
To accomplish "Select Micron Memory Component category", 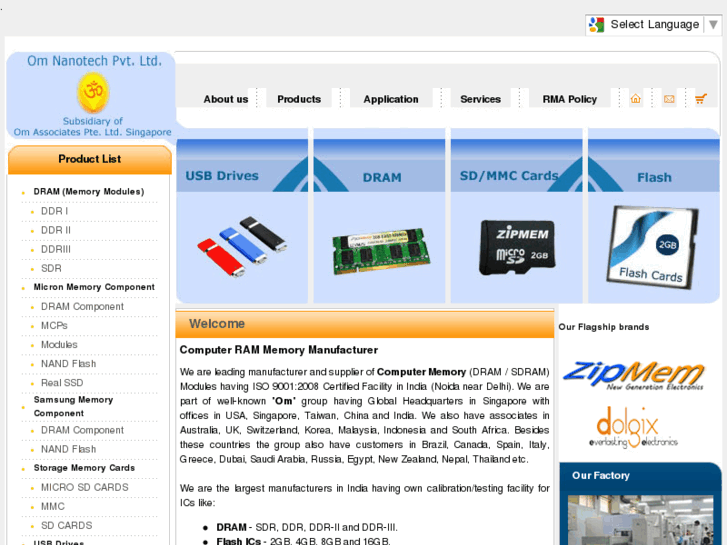I will [x=94, y=287].
